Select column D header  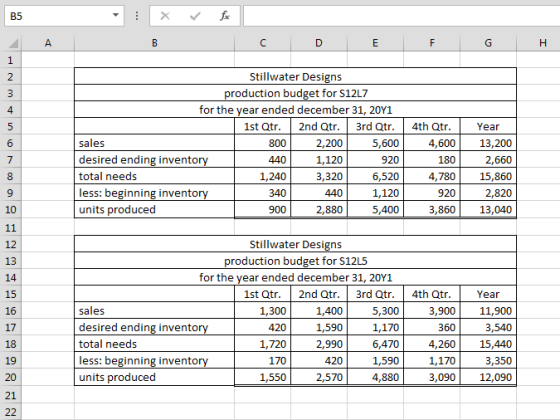(x=319, y=43)
